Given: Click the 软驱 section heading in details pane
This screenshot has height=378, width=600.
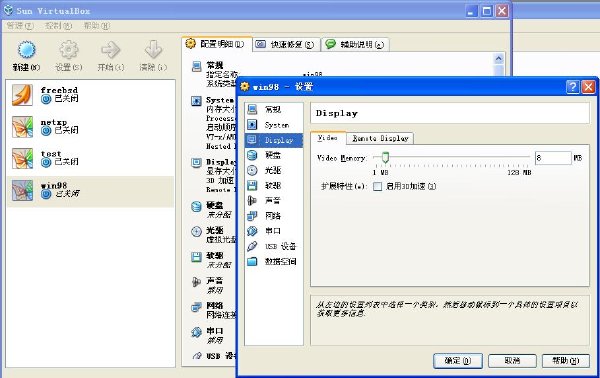Looking at the screenshot, I should 215,256.
